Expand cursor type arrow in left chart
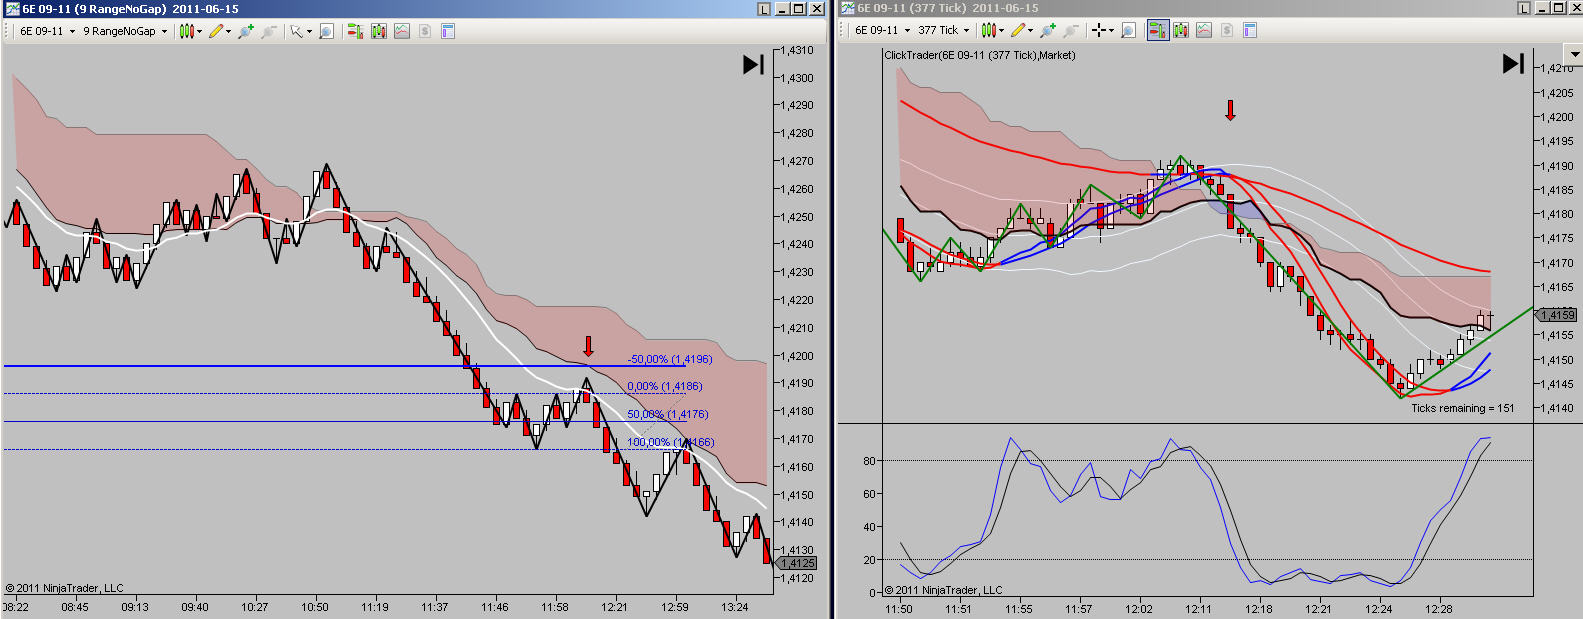 click(308, 31)
